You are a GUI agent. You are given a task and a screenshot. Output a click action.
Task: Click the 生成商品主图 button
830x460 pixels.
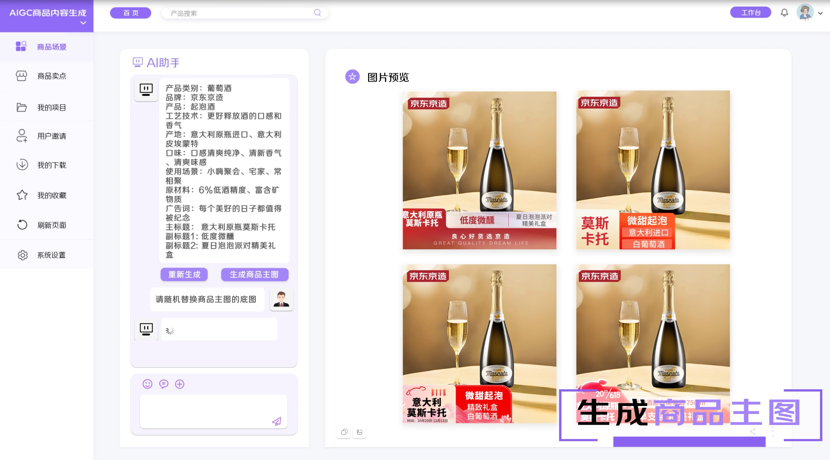point(254,274)
